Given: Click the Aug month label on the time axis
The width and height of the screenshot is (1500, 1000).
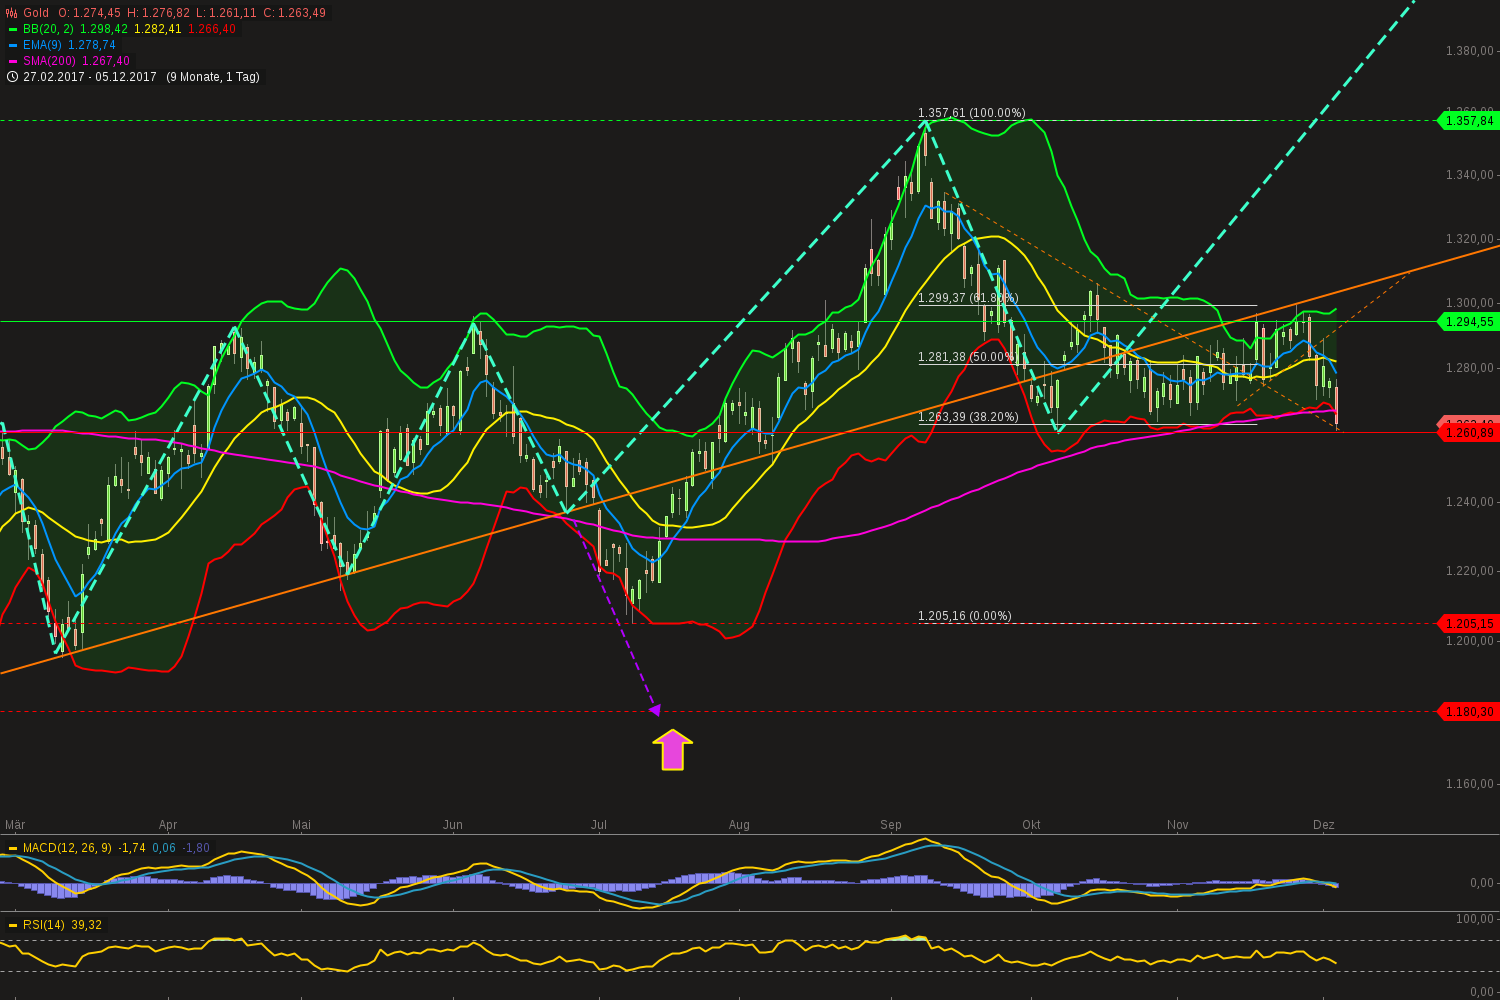Looking at the screenshot, I should [x=739, y=825].
